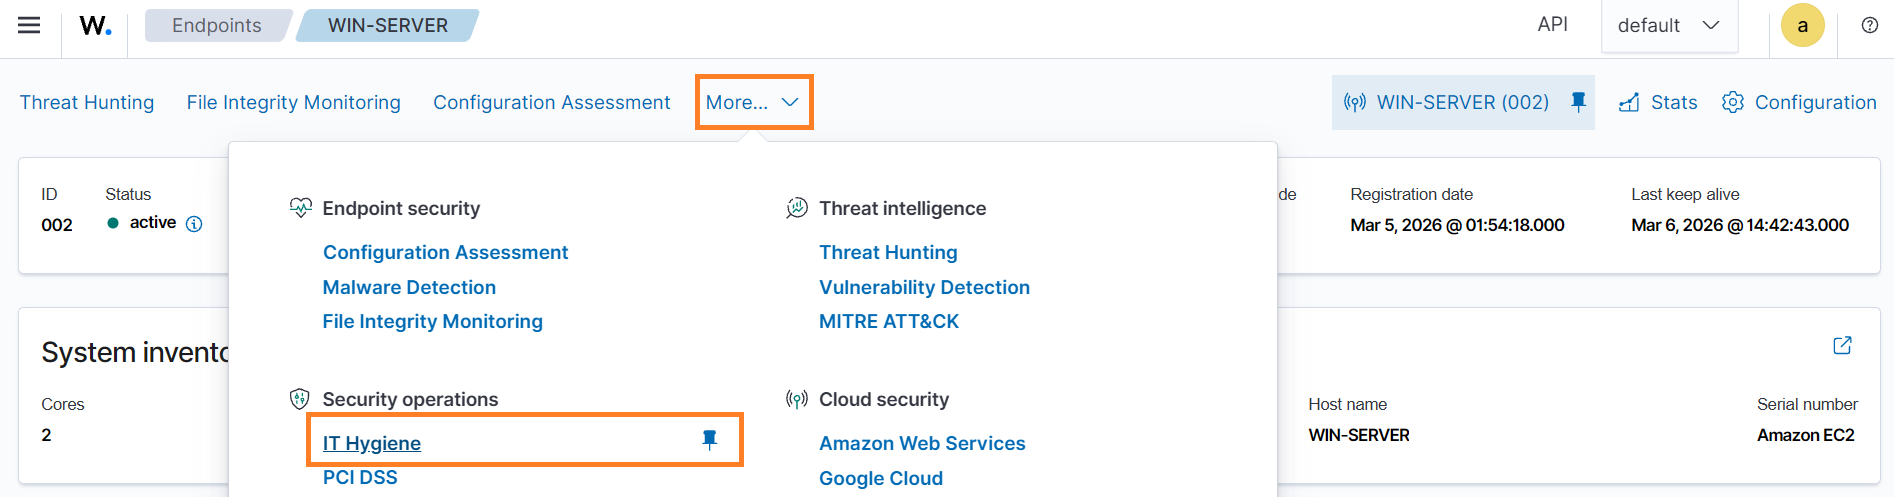Screen dimensions: 1894x497
Task: Open File Integrity Monitoring in dropdown menu
Action: click(x=432, y=321)
